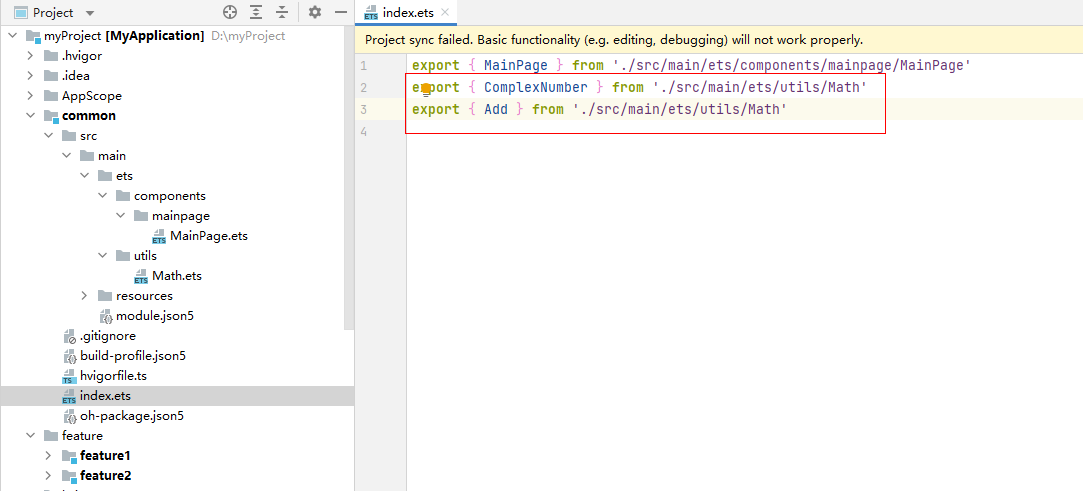Expand the .hvigor folder

30,55
